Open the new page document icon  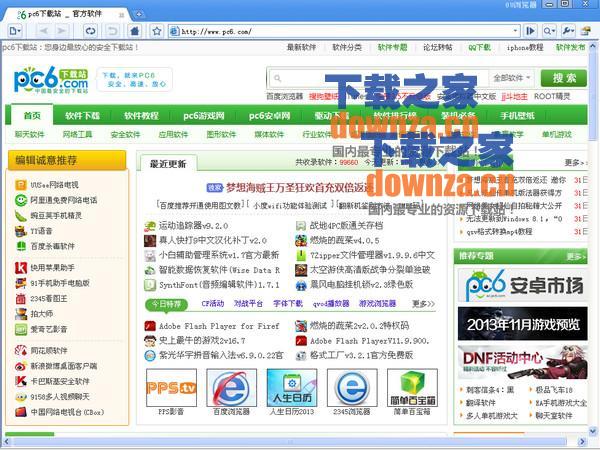tap(15, 31)
